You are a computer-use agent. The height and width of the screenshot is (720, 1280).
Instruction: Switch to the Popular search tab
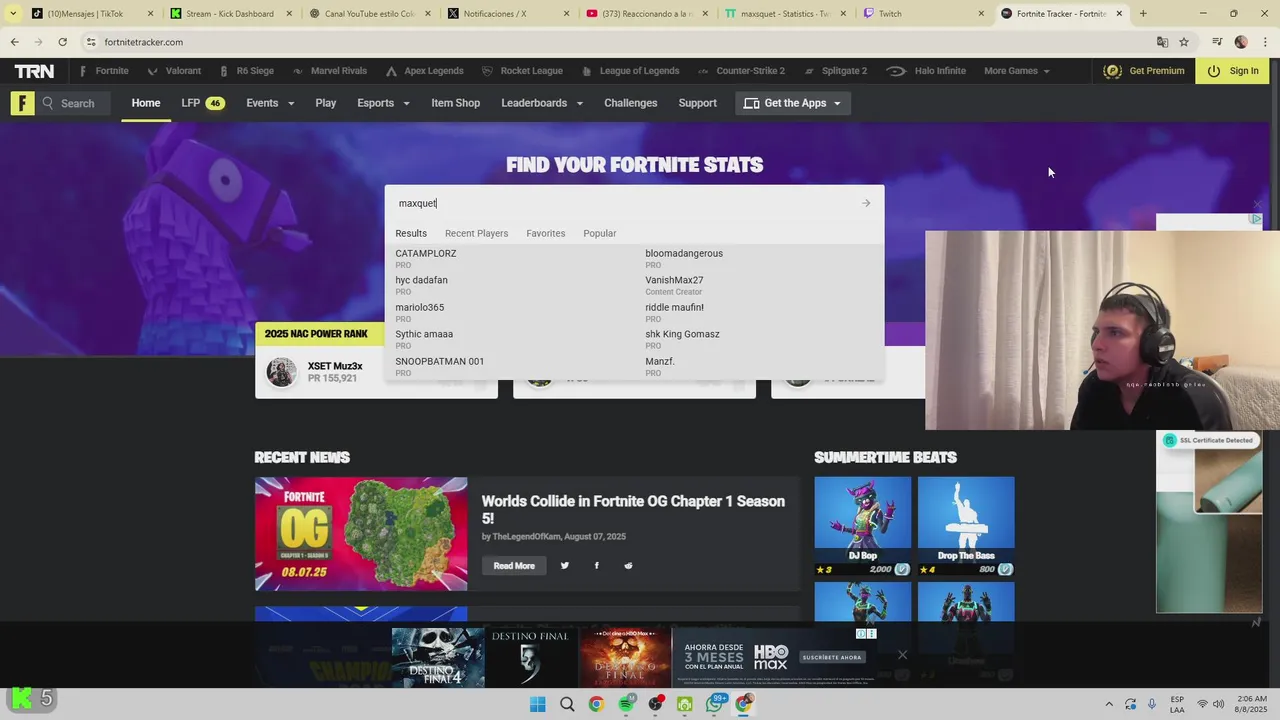600,233
